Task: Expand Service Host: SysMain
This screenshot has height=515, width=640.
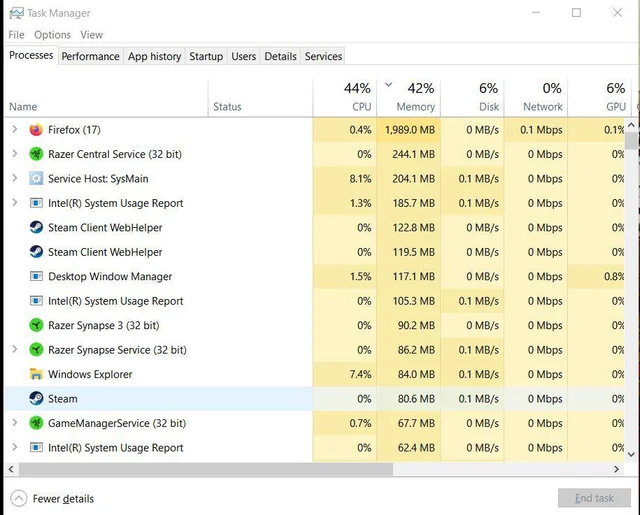Action: pos(15,178)
